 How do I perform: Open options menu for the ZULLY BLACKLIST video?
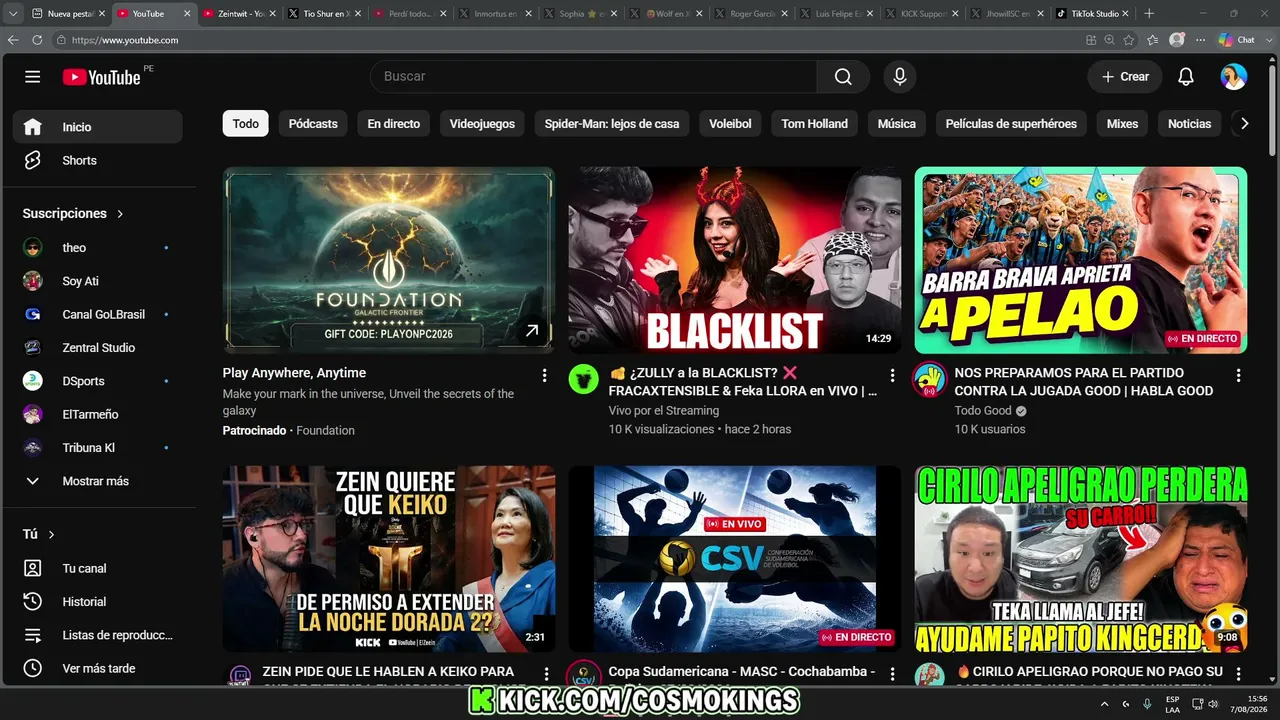(x=892, y=375)
